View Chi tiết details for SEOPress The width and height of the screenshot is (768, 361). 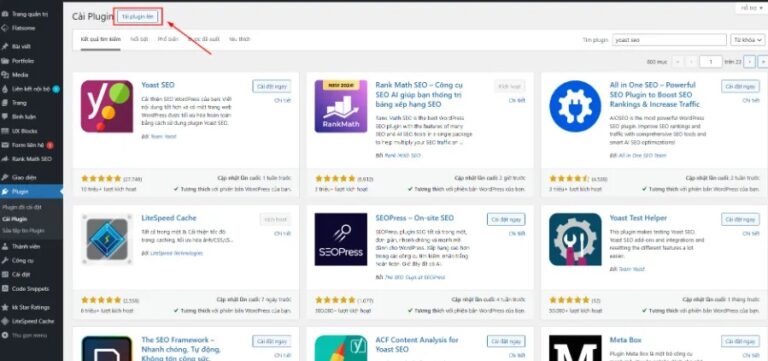pos(517,234)
